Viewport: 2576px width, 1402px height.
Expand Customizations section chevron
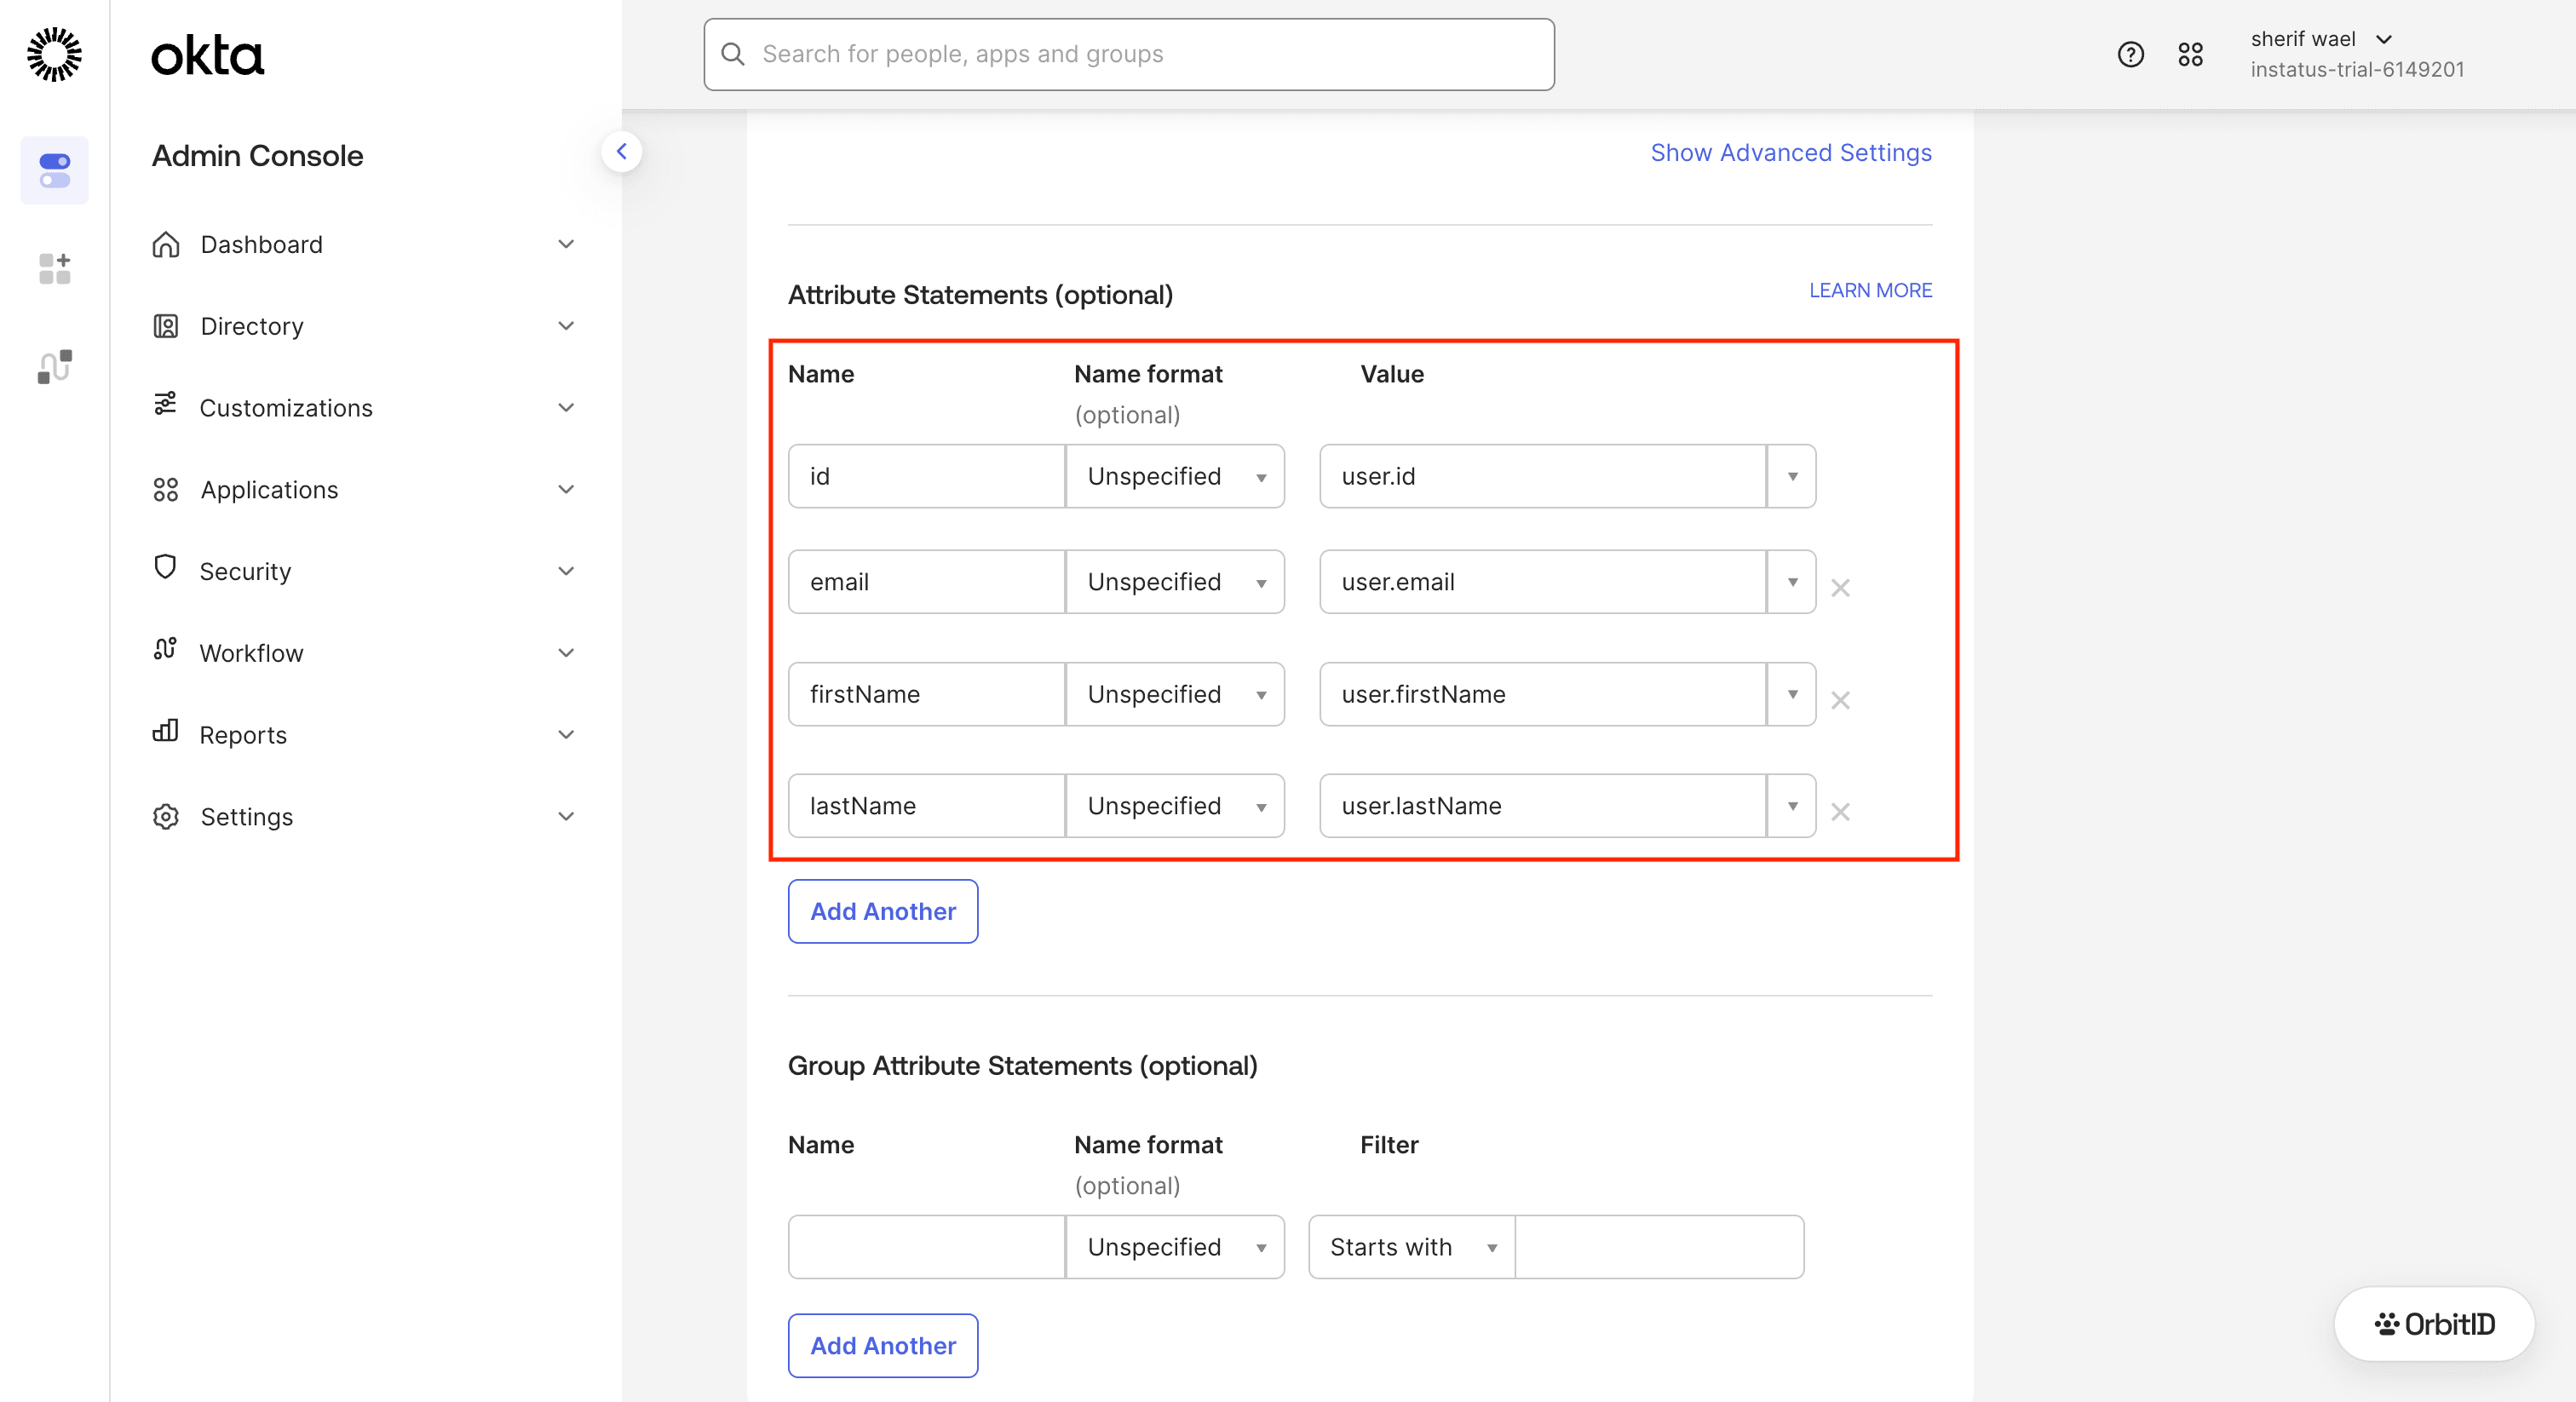(x=566, y=407)
